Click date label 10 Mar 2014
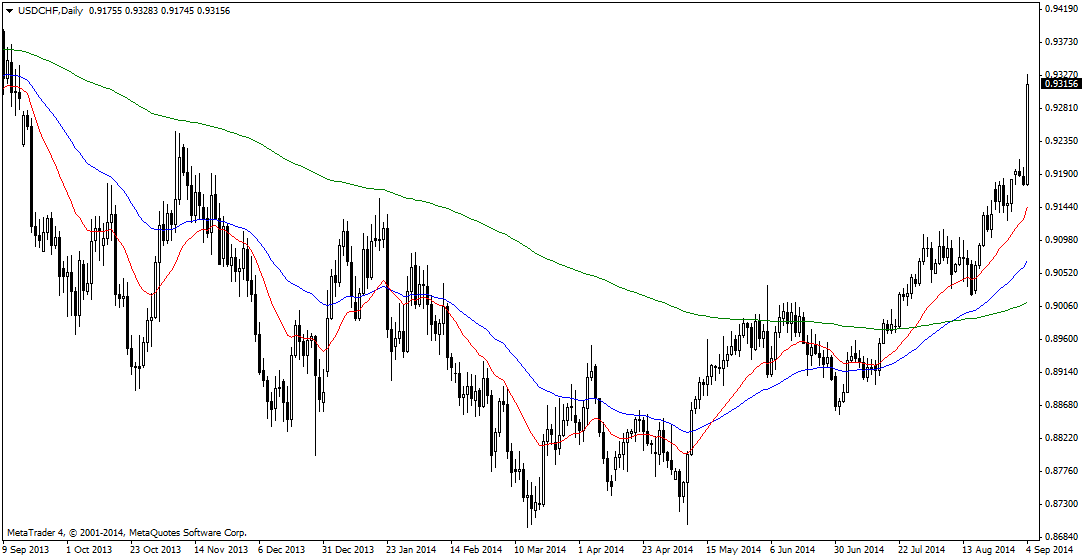Screen dimensions: 1082x558 539,550
